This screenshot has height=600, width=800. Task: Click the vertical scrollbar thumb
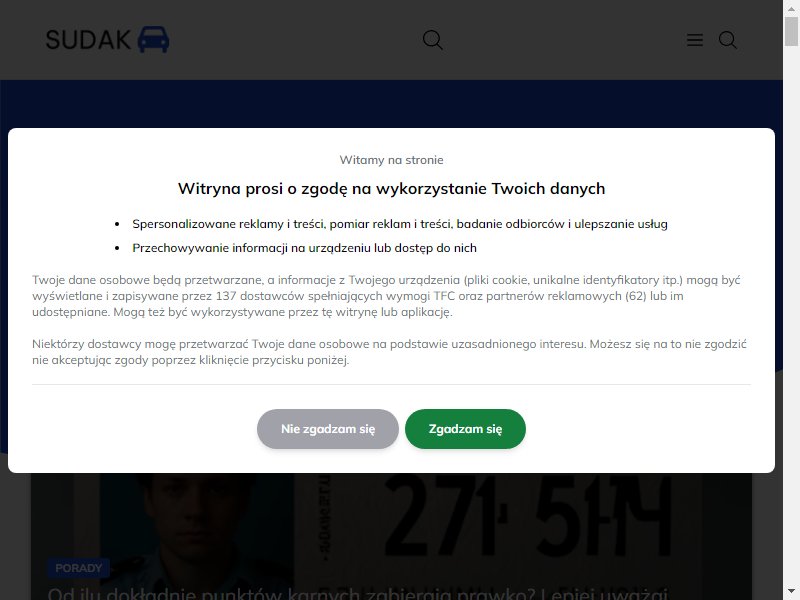pos(791,31)
